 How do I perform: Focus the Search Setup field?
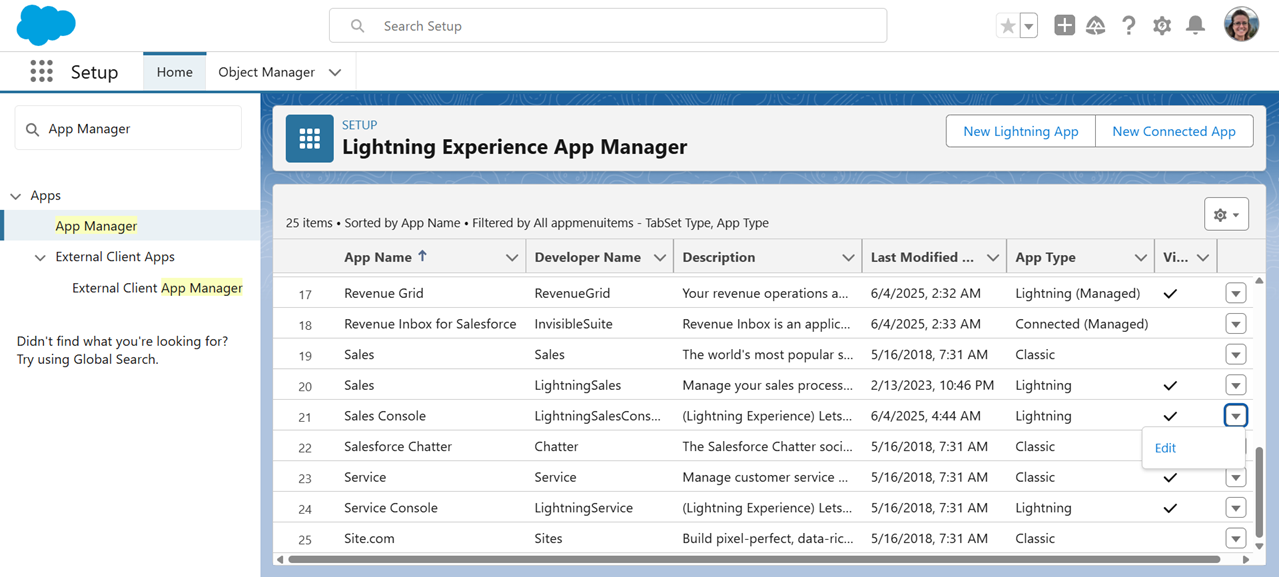[x=608, y=26]
